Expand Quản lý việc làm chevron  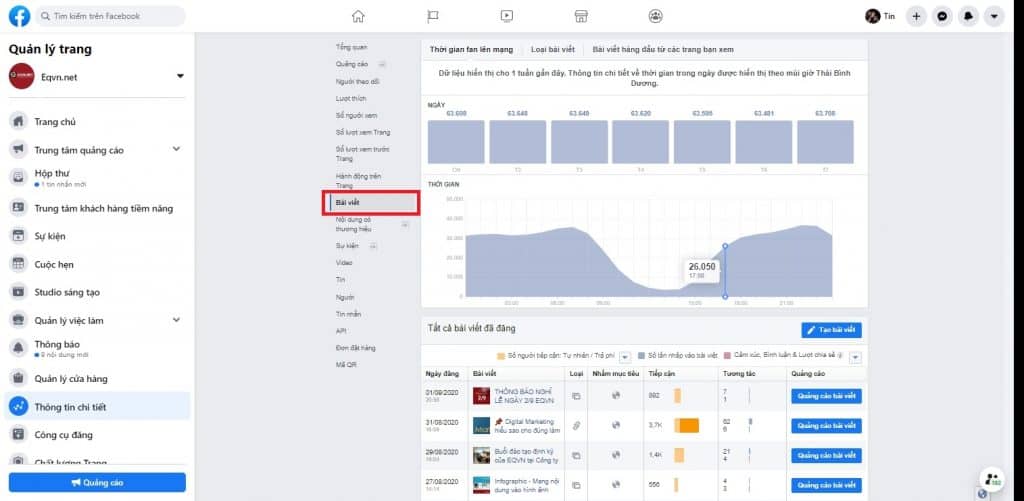[176, 320]
